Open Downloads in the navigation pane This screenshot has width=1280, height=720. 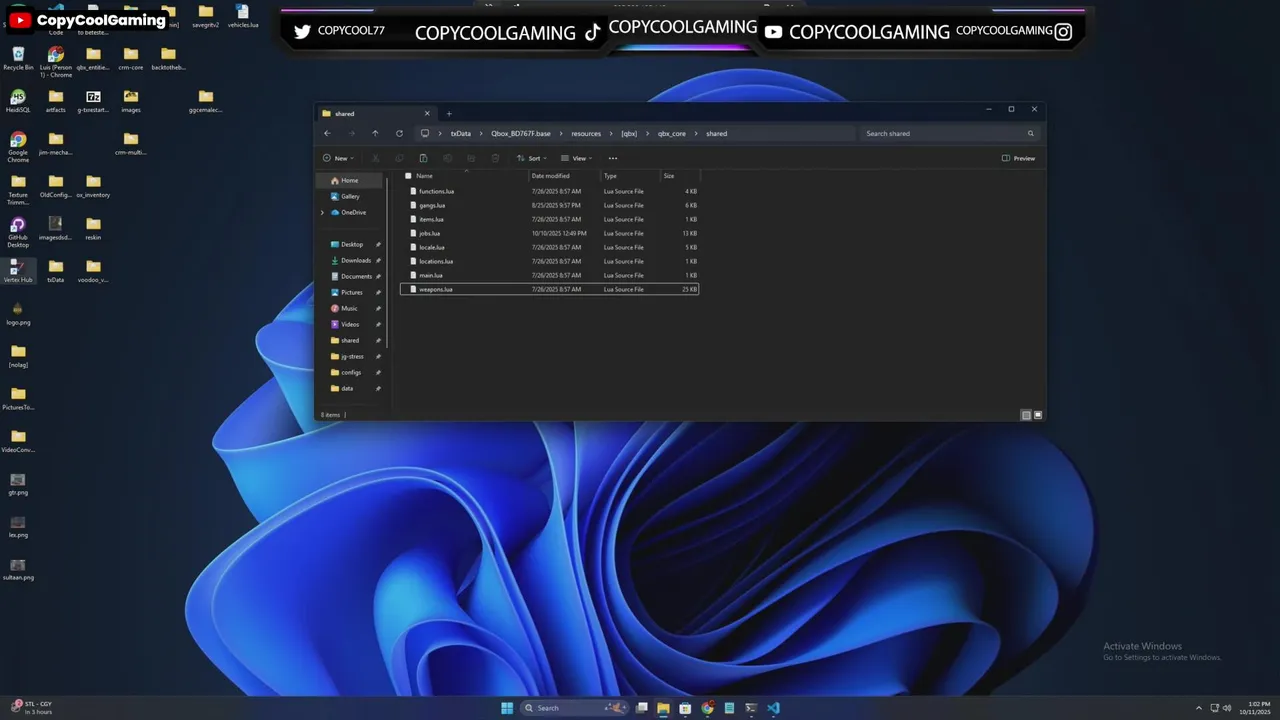tap(355, 260)
